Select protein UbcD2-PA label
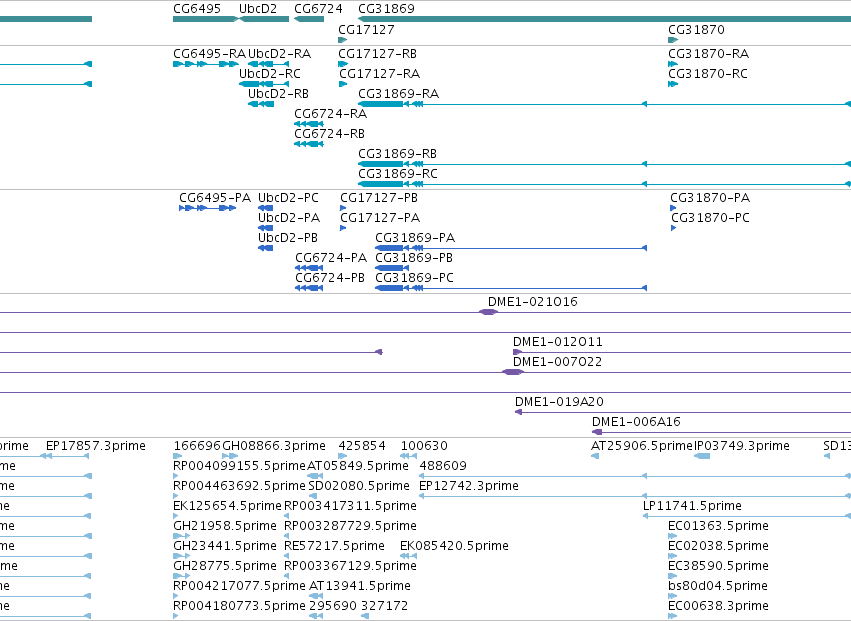Screen dimensions: 851x621 (289, 218)
